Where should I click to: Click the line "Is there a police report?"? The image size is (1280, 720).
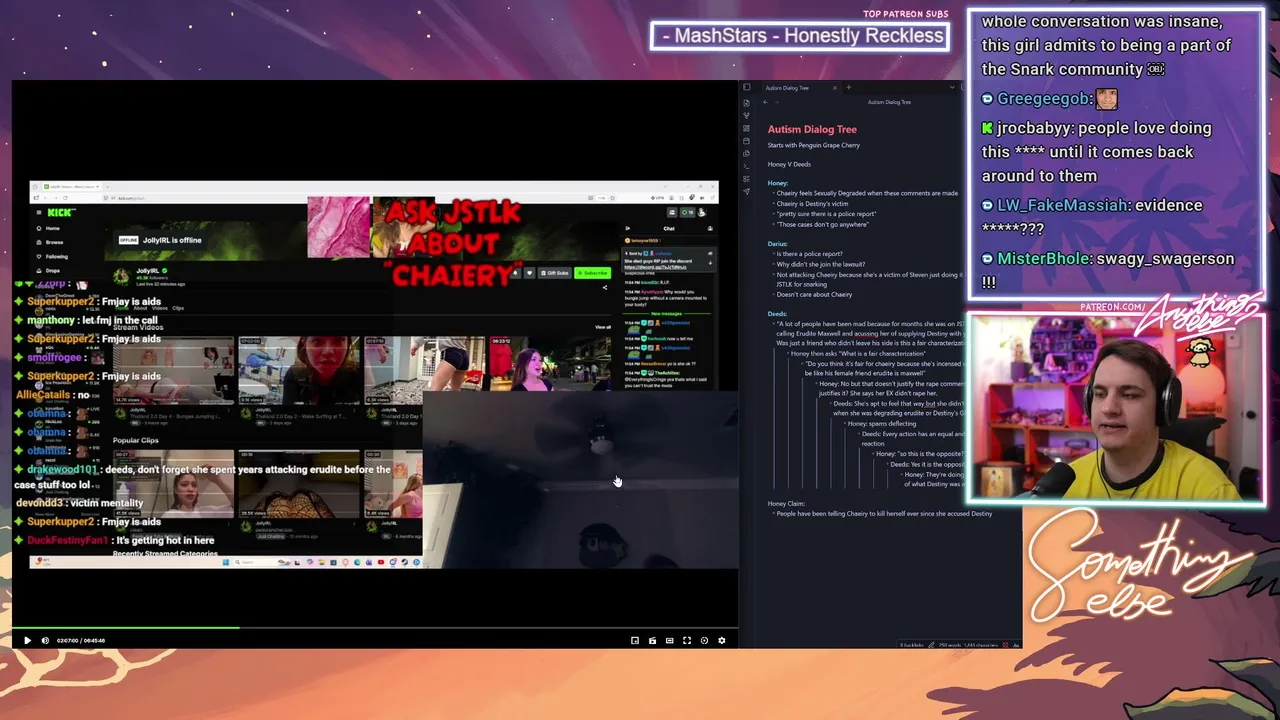tap(810, 254)
